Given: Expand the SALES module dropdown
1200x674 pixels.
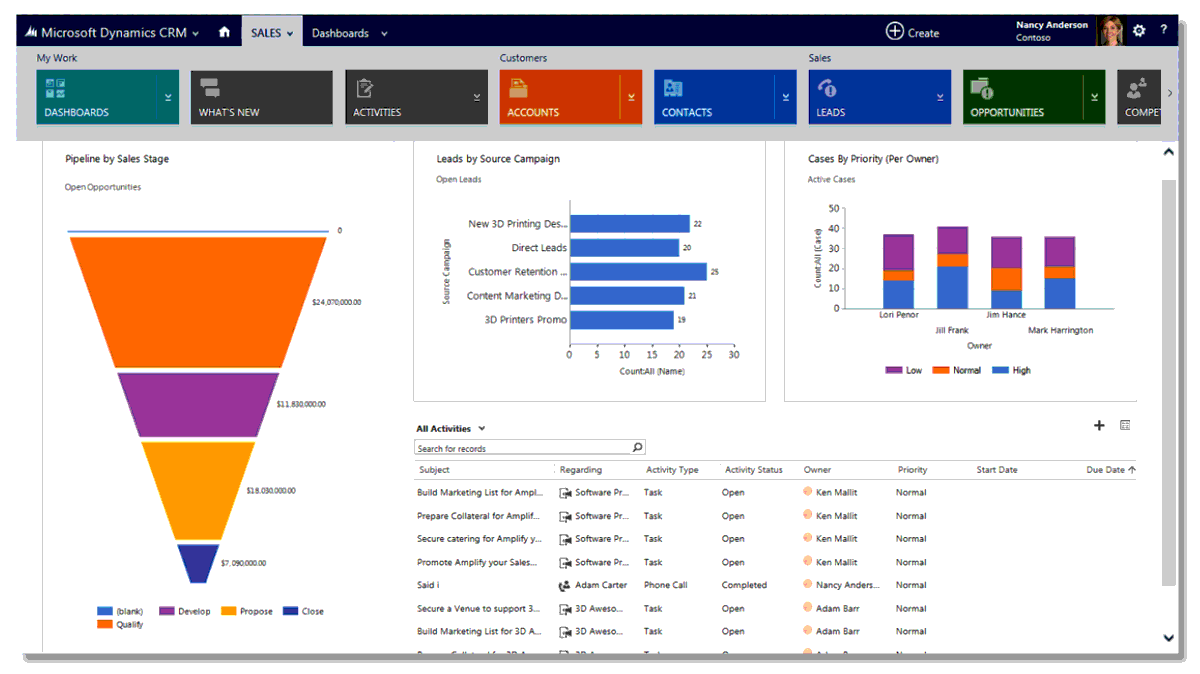Looking at the screenshot, I should [x=290, y=33].
